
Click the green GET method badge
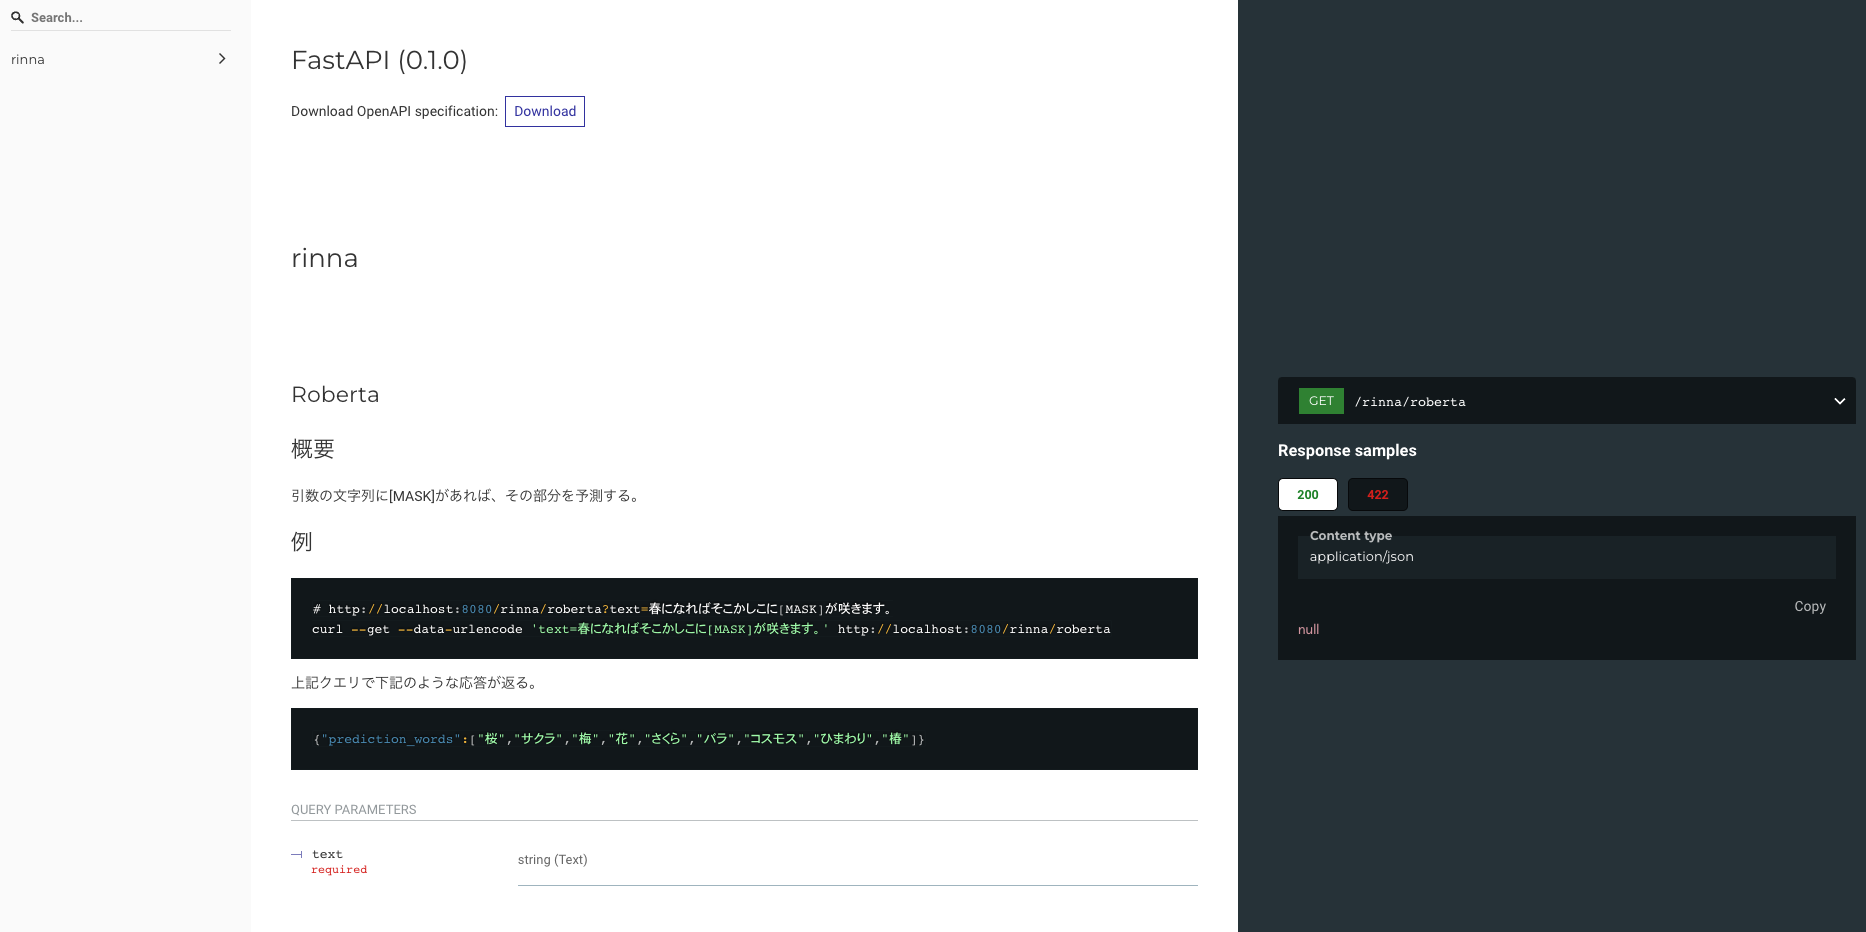tap(1320, 400)
